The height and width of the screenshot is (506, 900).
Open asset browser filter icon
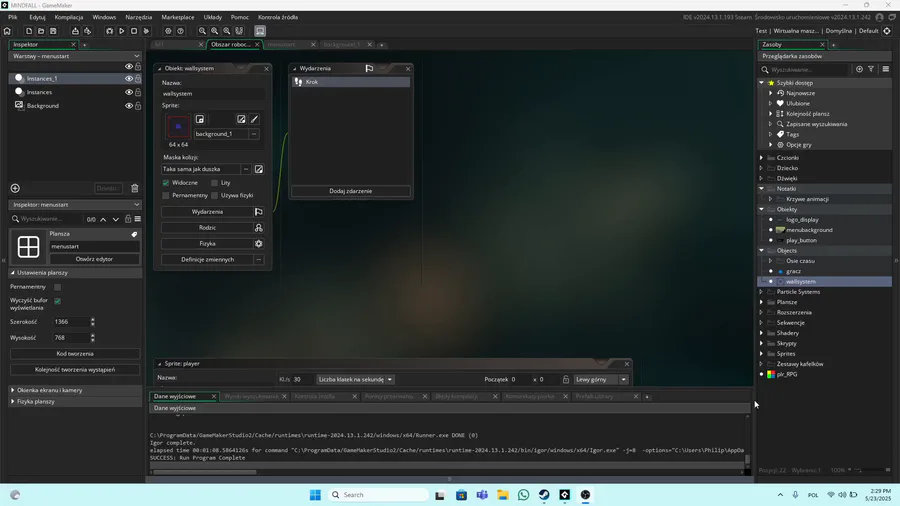click(x=871, y=69)
